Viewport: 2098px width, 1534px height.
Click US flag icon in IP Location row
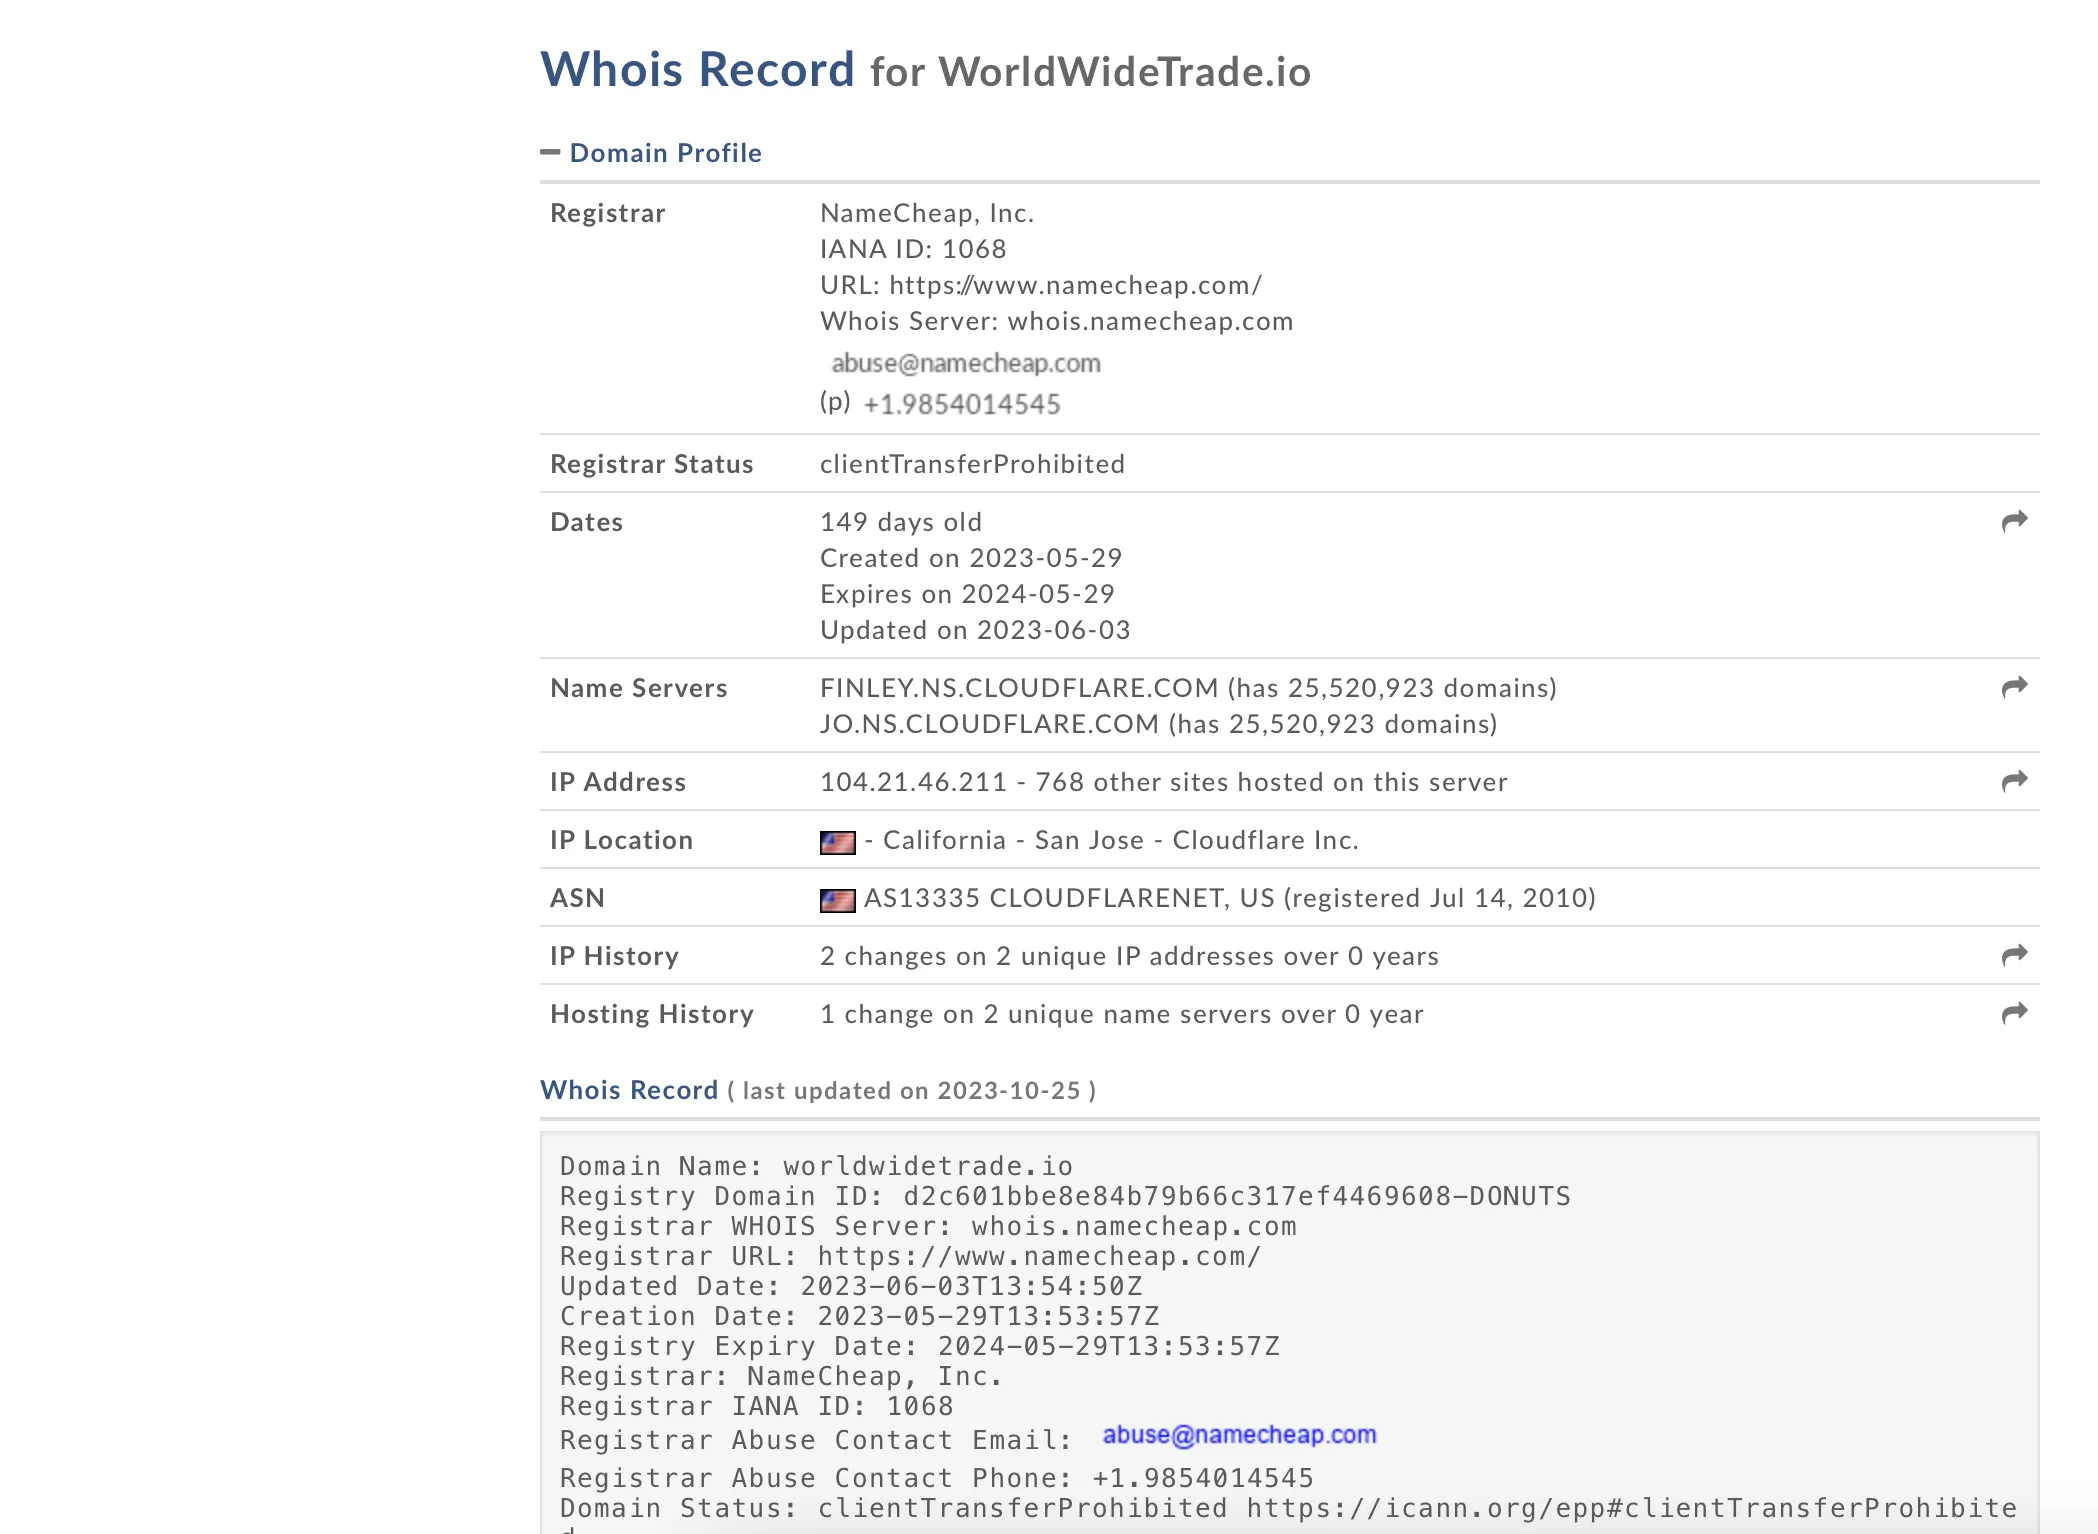(837, 842)
